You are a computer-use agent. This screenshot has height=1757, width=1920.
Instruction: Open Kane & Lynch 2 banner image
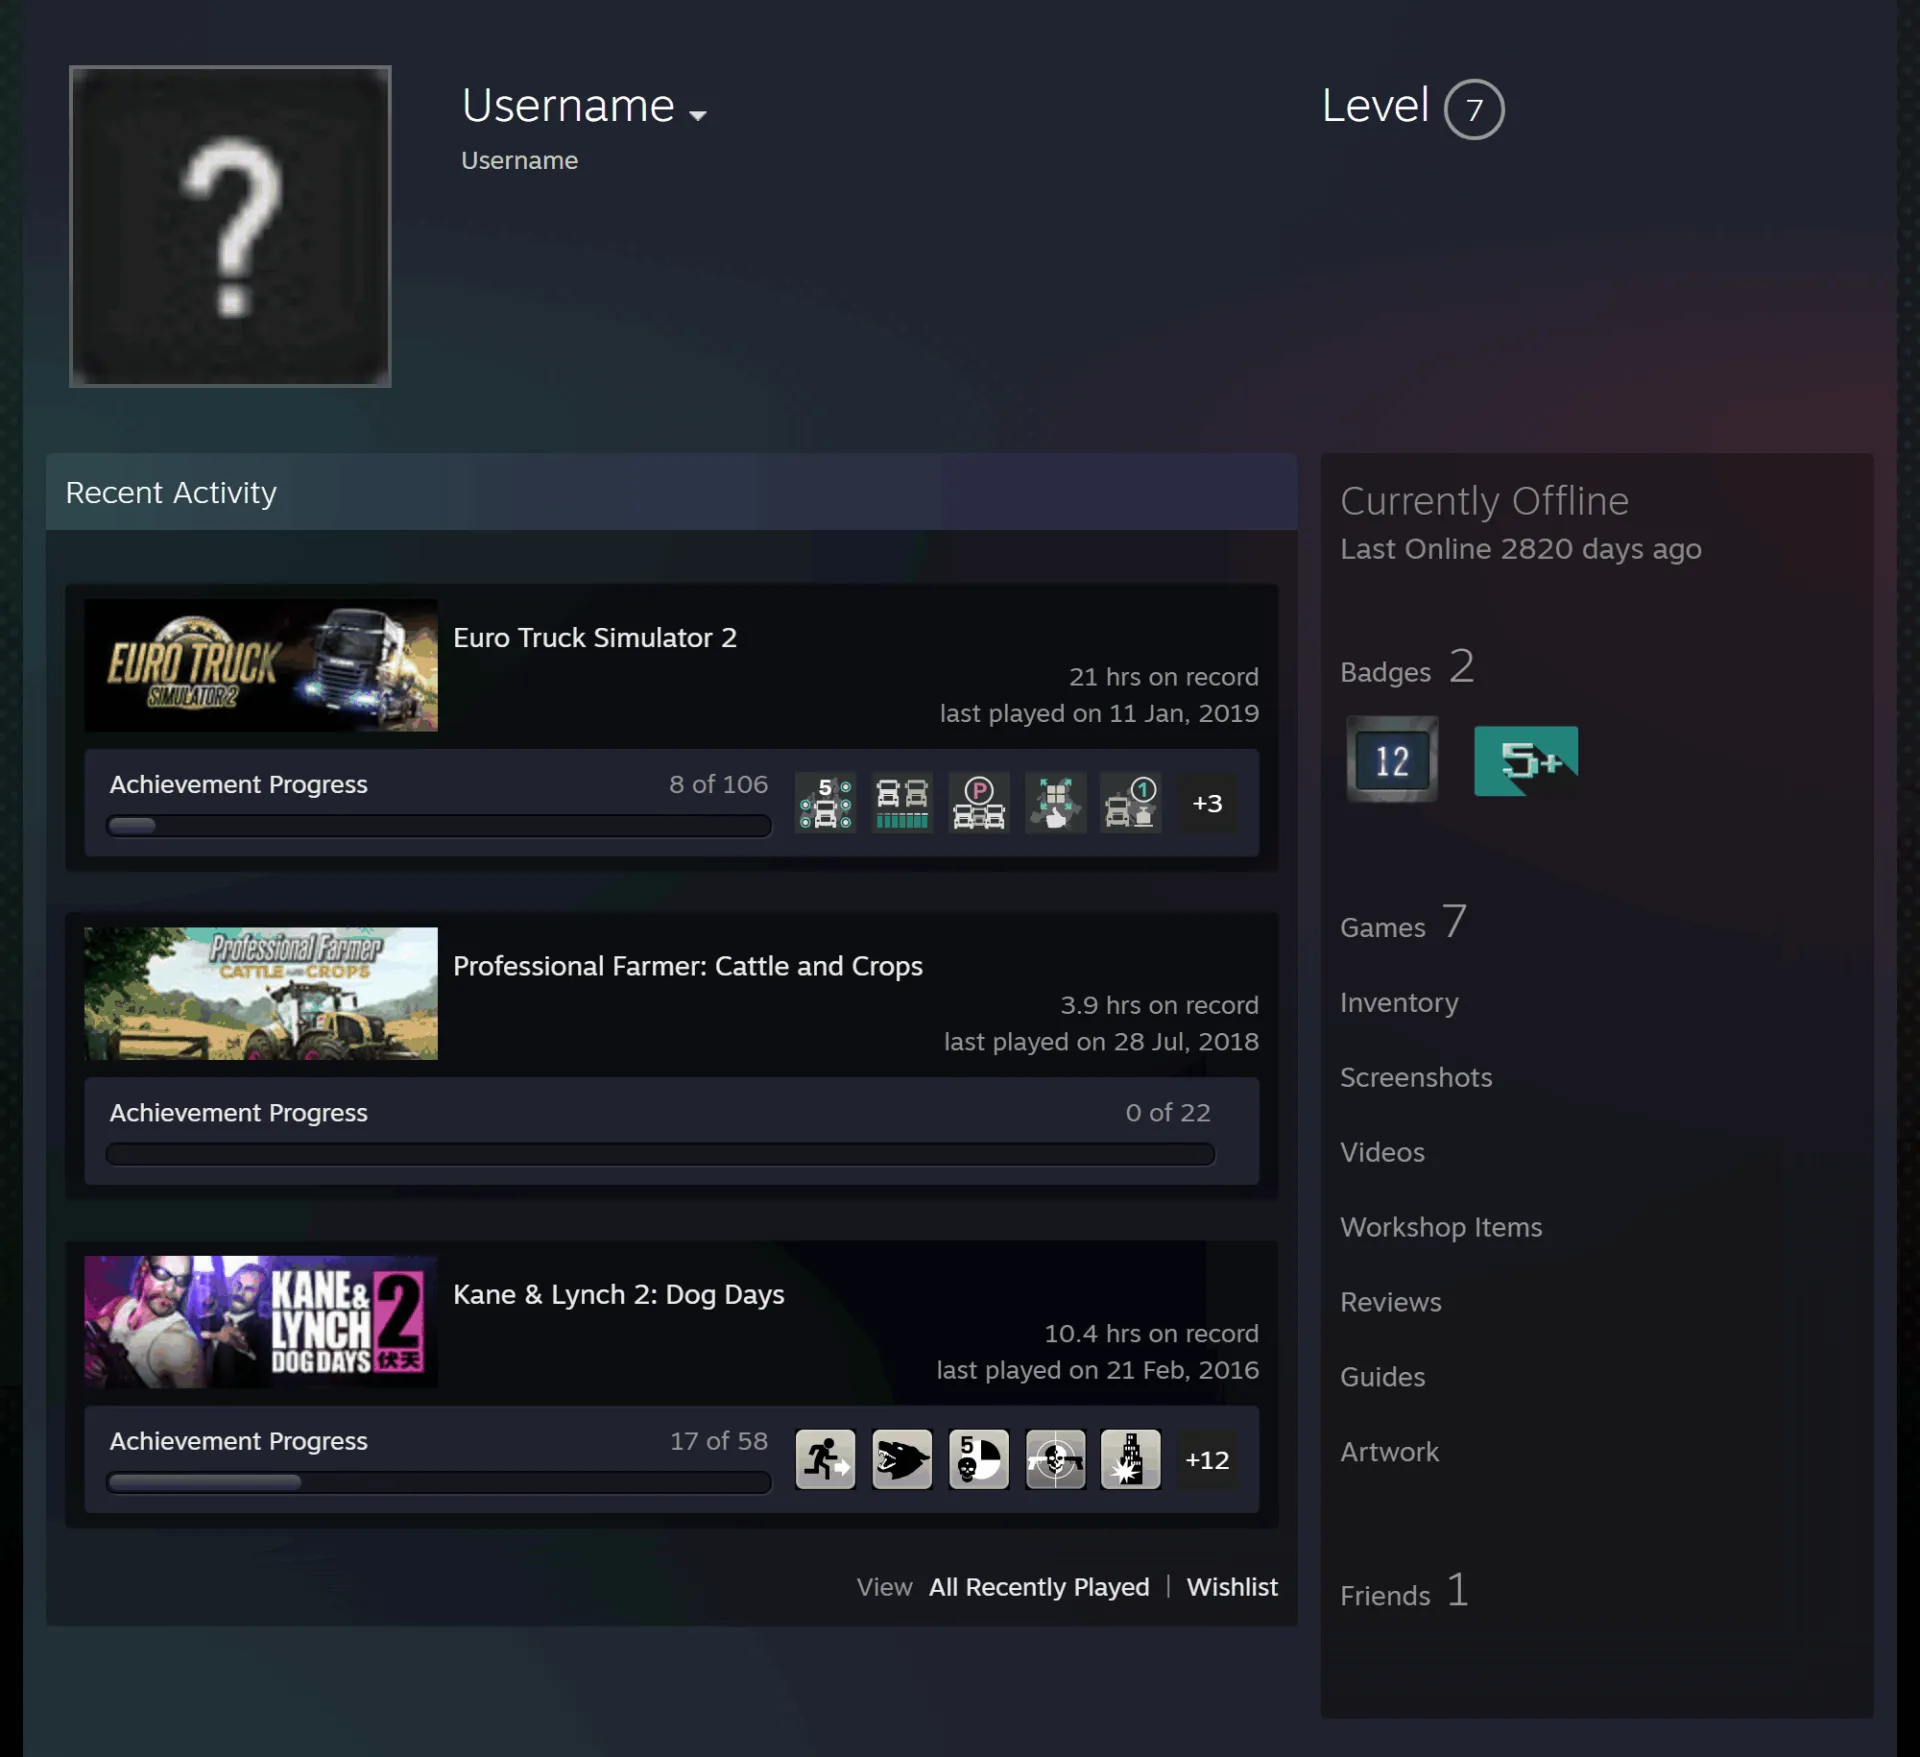(261, 1321)
